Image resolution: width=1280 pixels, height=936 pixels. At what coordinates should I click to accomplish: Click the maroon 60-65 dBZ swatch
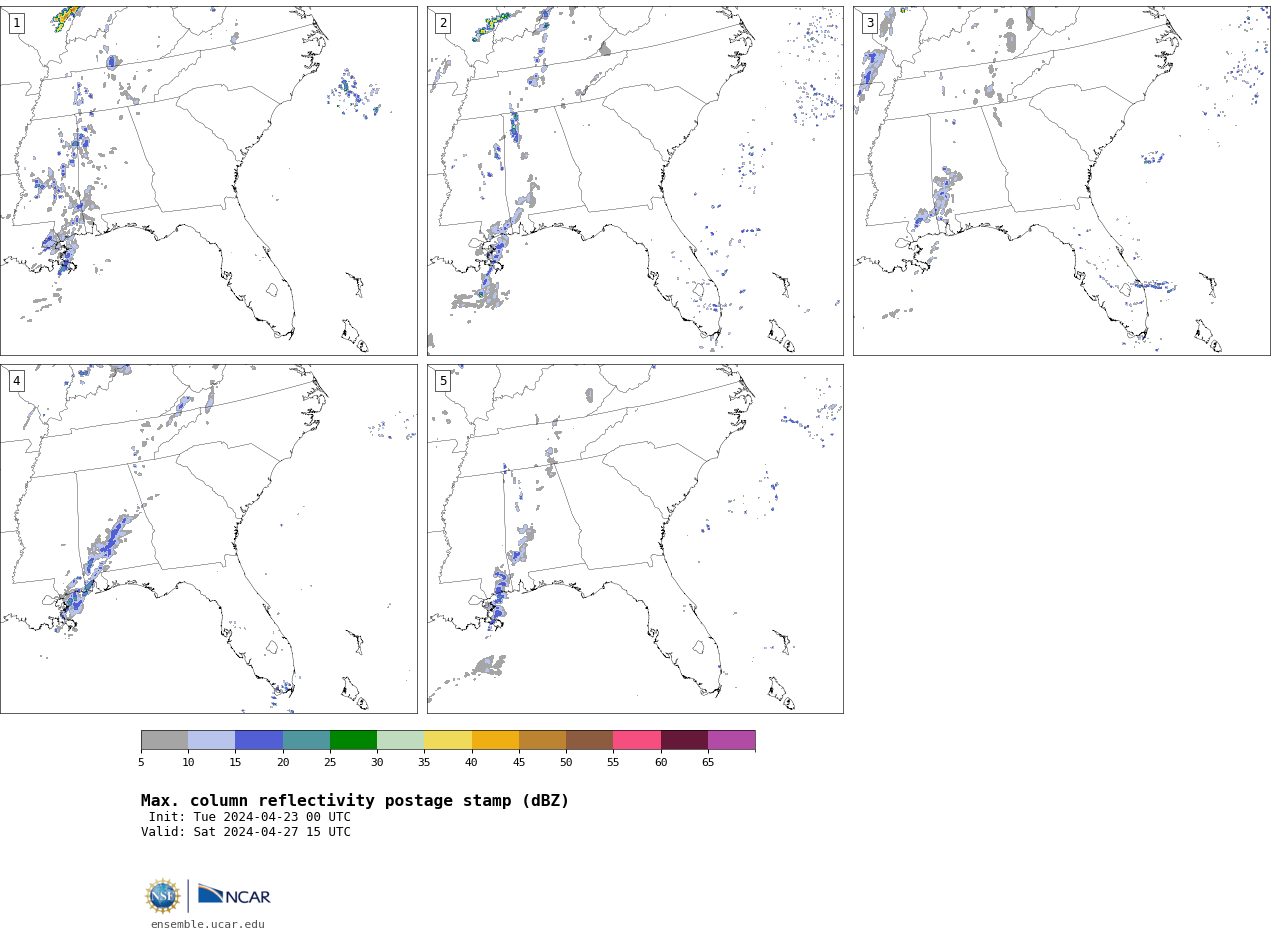point(684,740)
